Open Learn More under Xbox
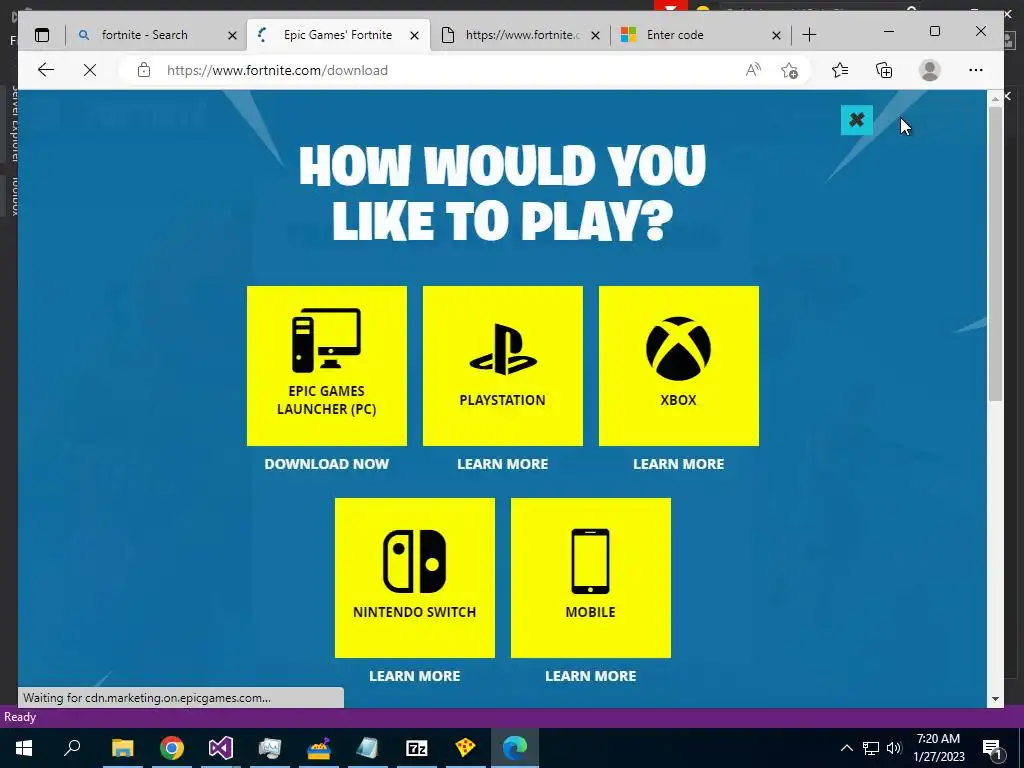Screen dimensions: 1024x768 (679, 464)
